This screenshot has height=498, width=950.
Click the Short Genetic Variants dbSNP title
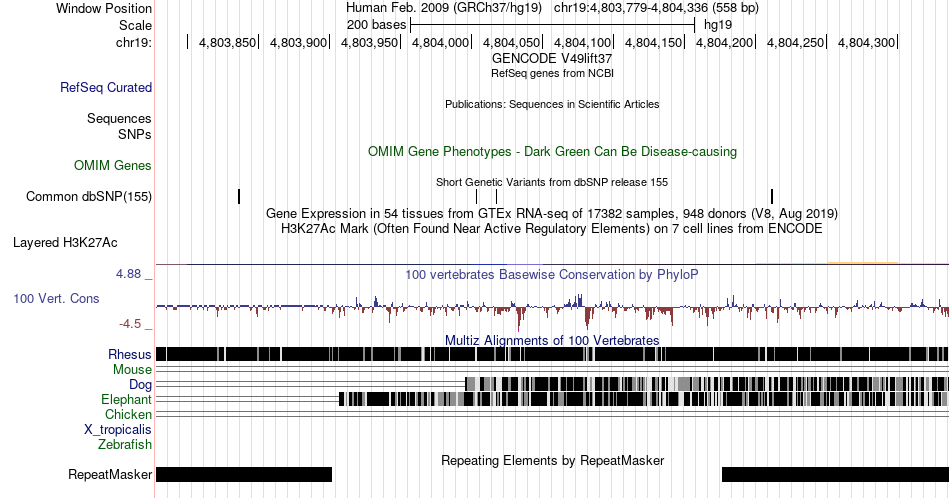pyautogui.click(x=552, y=182)
